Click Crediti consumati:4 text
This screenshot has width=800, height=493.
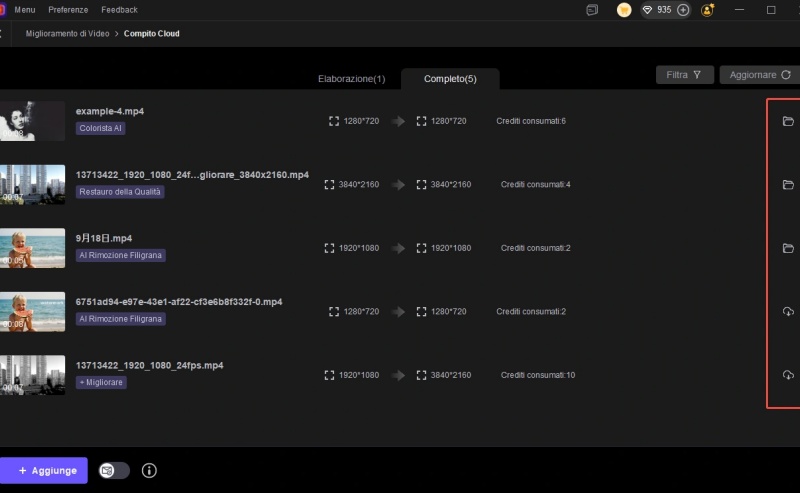tap(535, 184)
